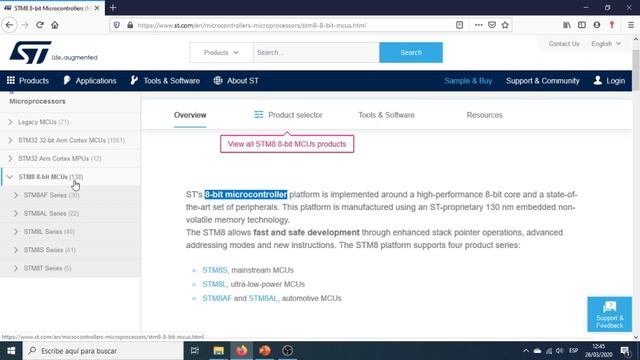Switch to Product selector tab
Image resolution: width=640 pixels, height=360 pixels.
tap(288, 115)
